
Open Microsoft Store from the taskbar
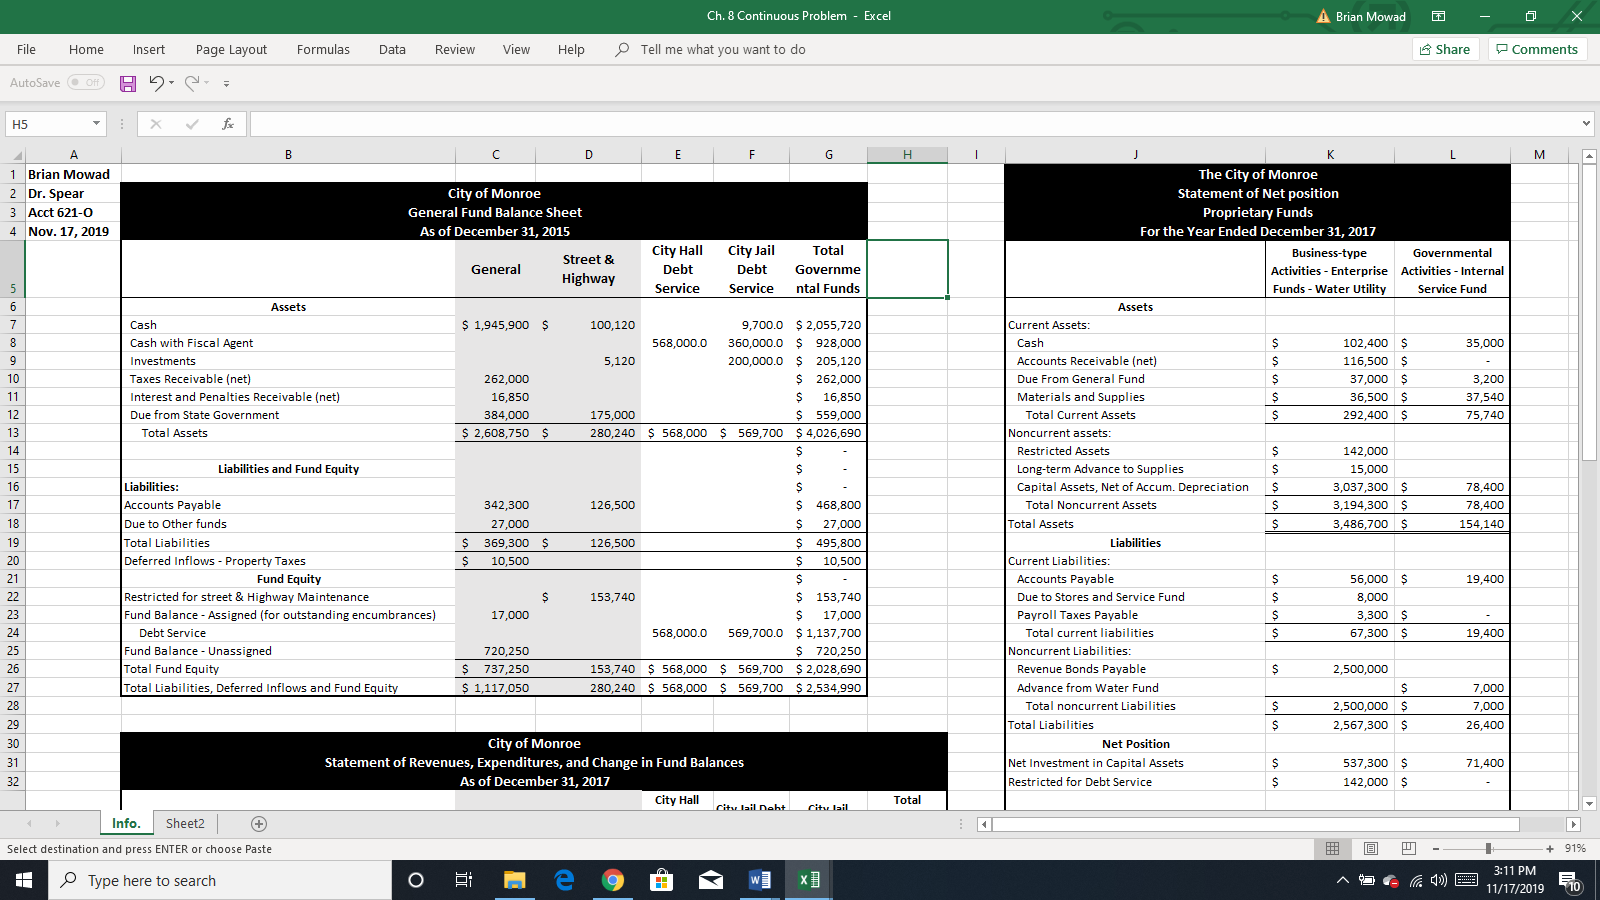(661, 880)
